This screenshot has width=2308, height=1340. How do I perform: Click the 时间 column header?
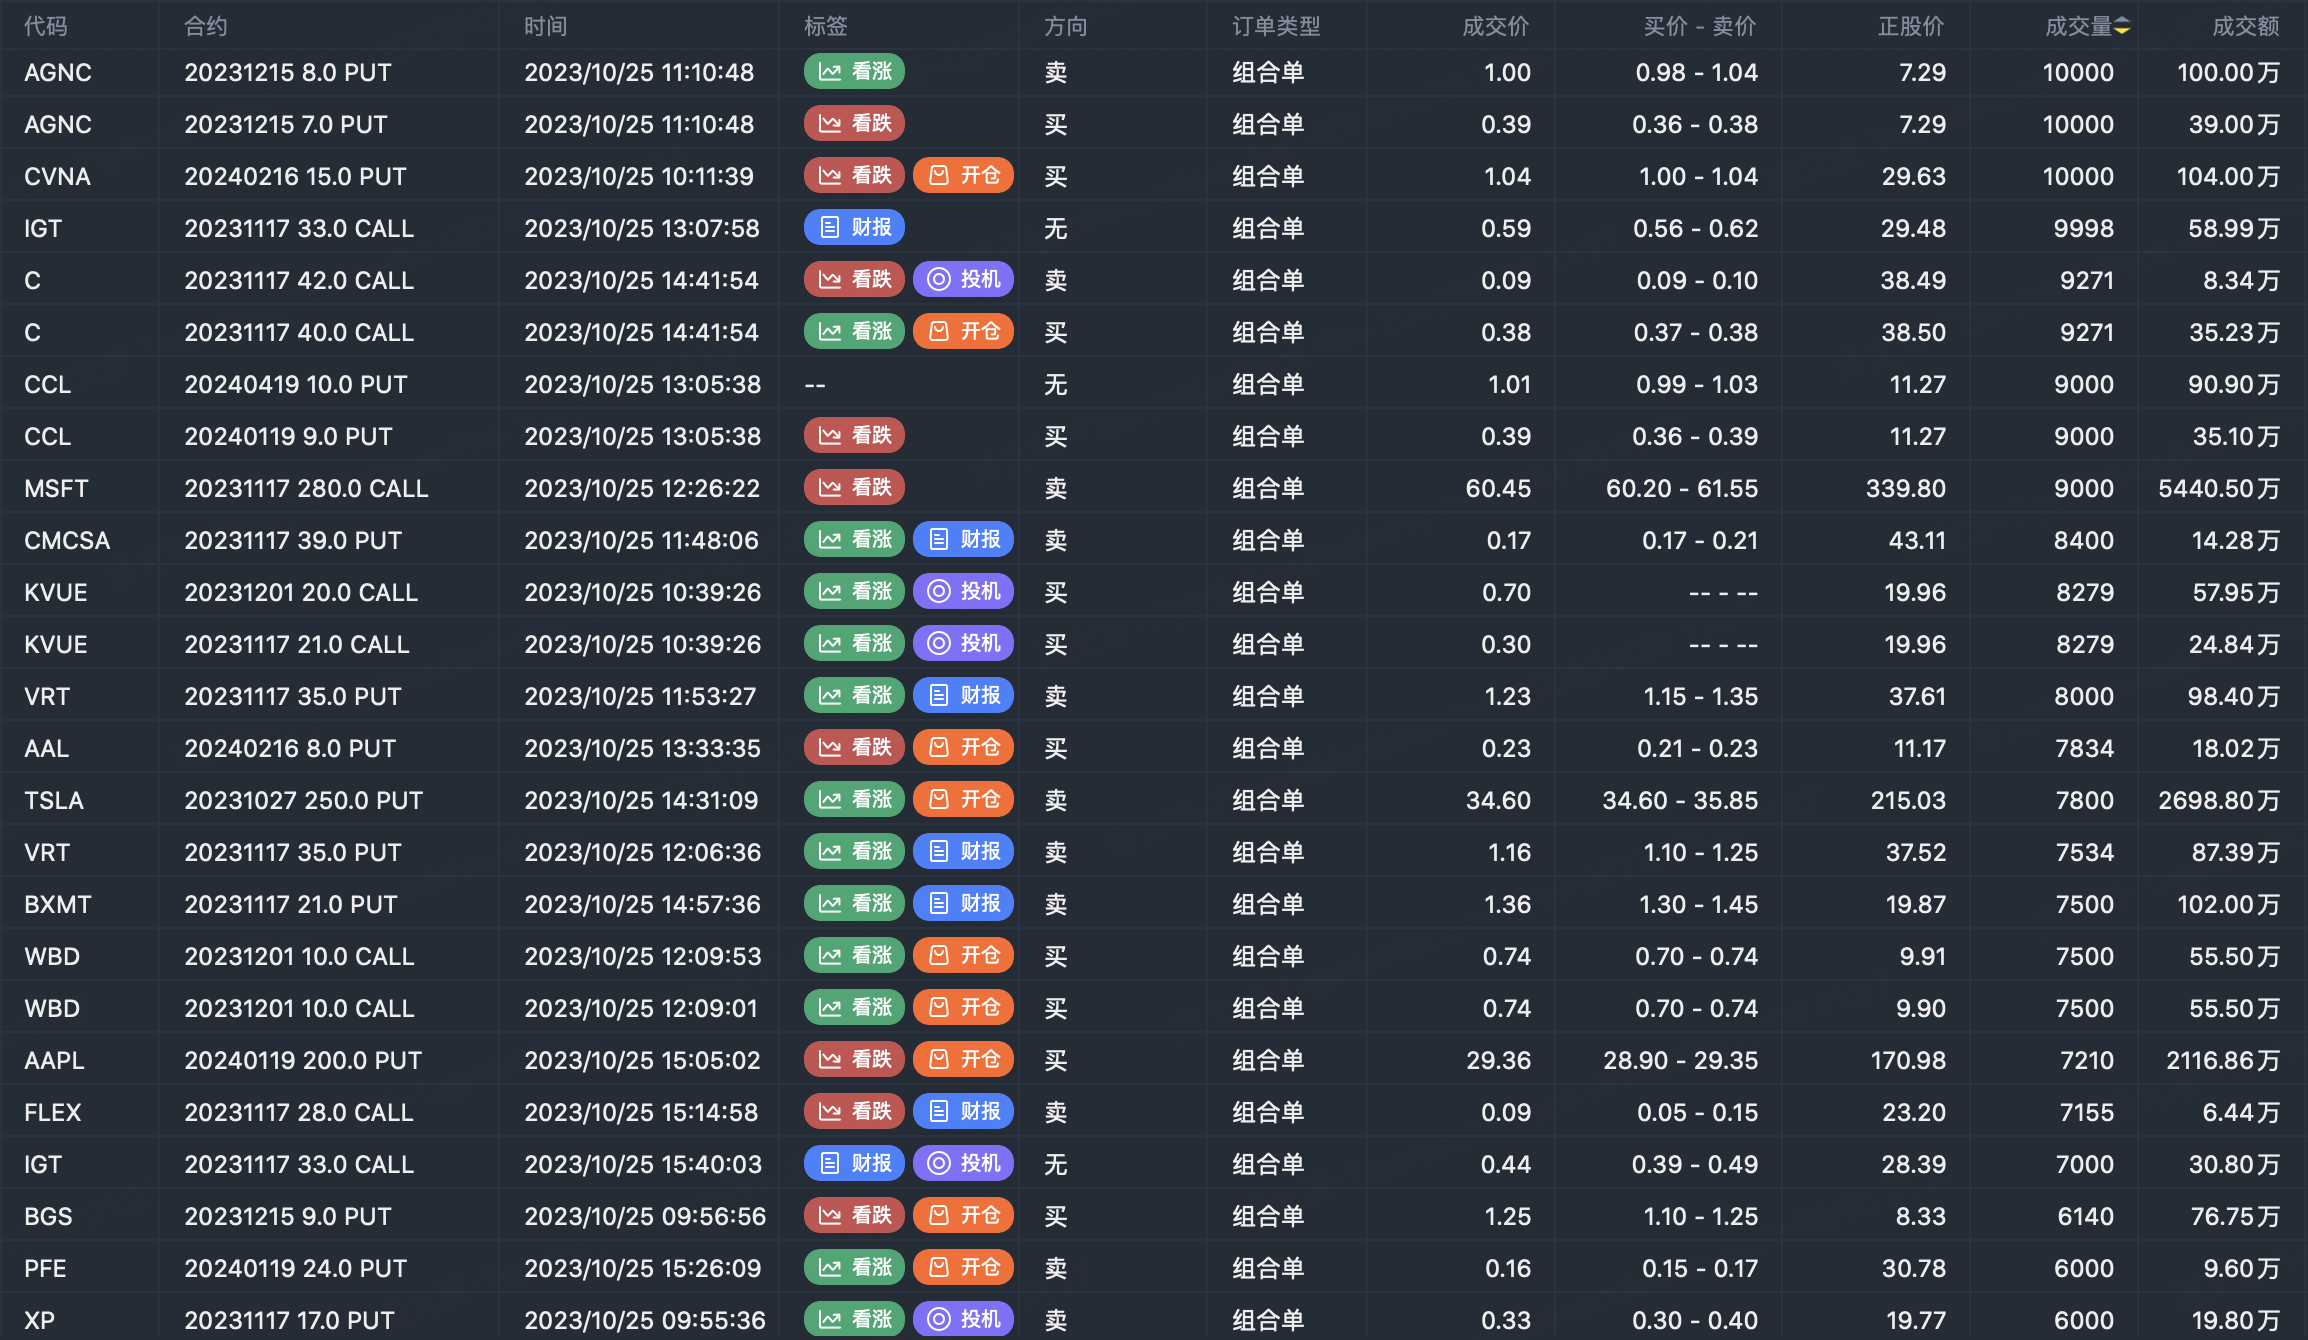[x=546, y=26]
